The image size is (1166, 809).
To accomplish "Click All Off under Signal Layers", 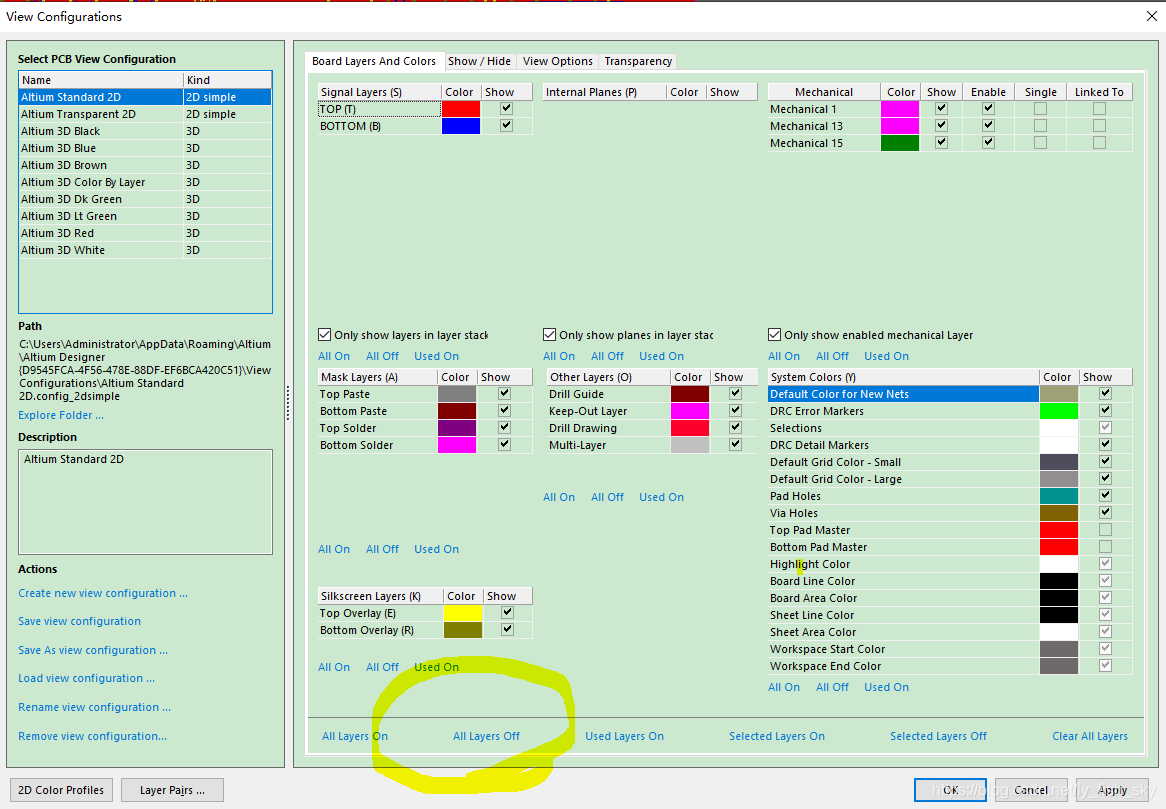I will click(x=382, y=356).
